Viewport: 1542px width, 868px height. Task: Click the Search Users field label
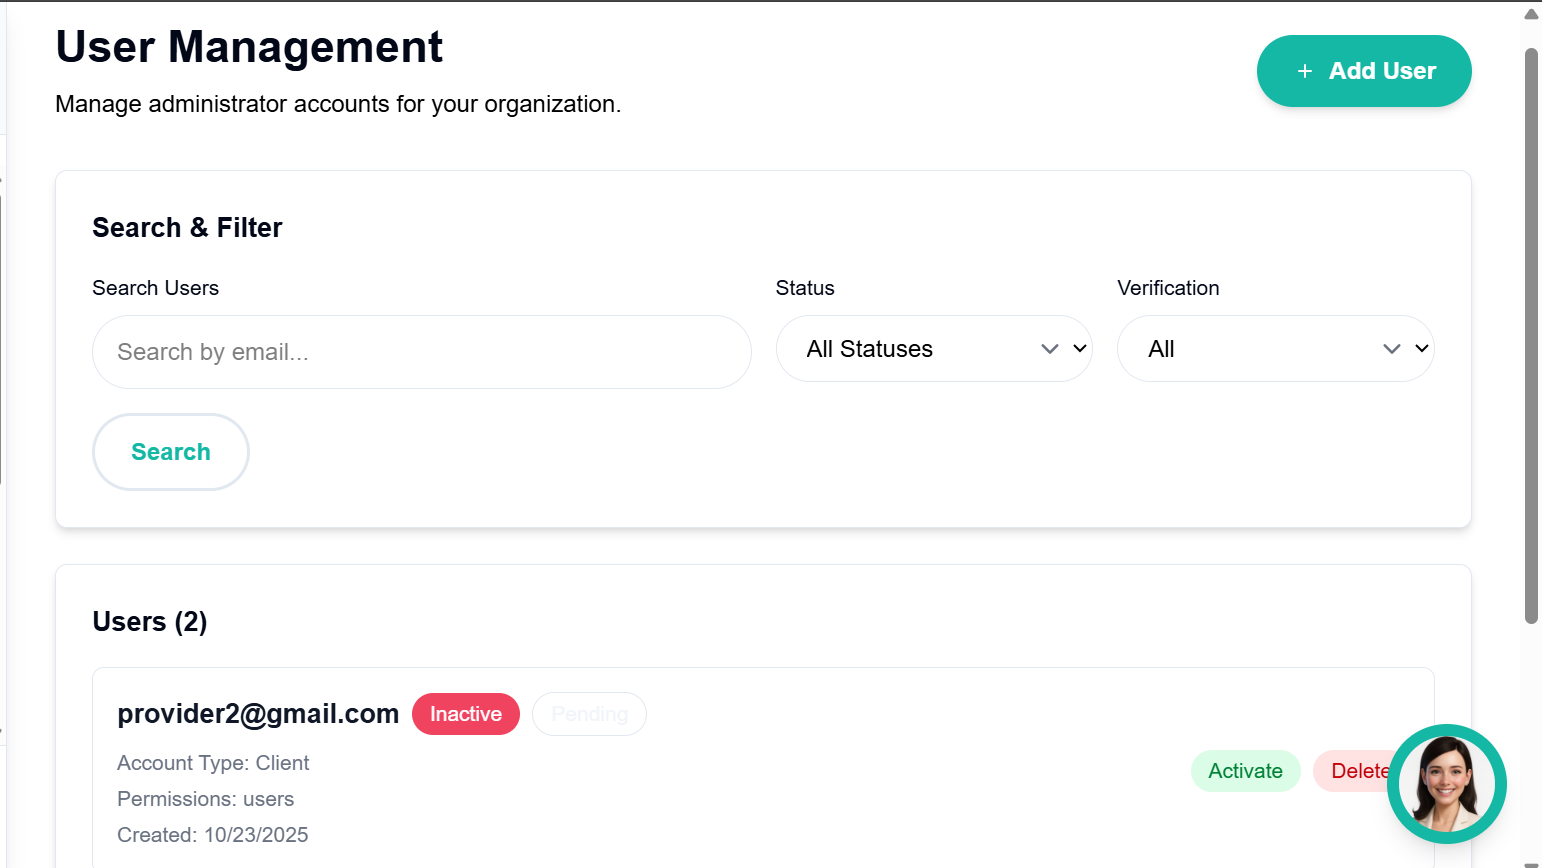pos(155,288)
